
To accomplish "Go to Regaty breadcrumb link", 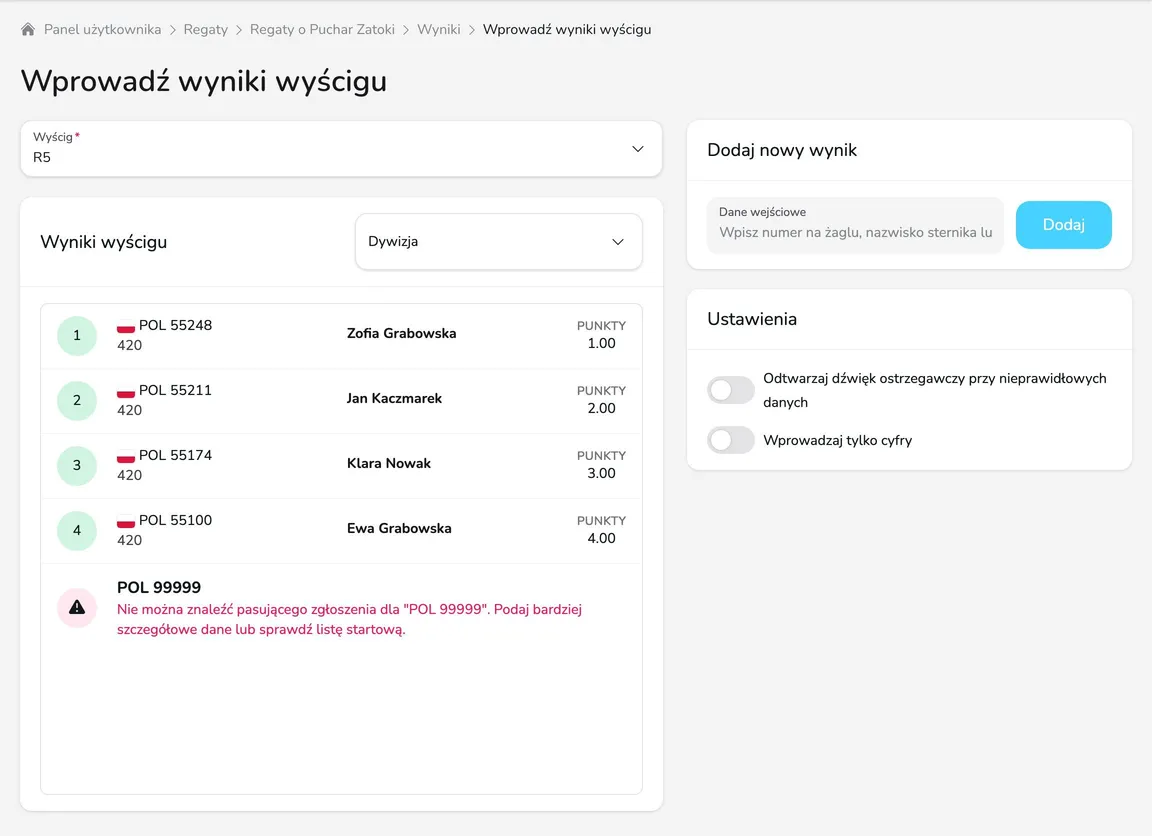I will click(206, 29).
